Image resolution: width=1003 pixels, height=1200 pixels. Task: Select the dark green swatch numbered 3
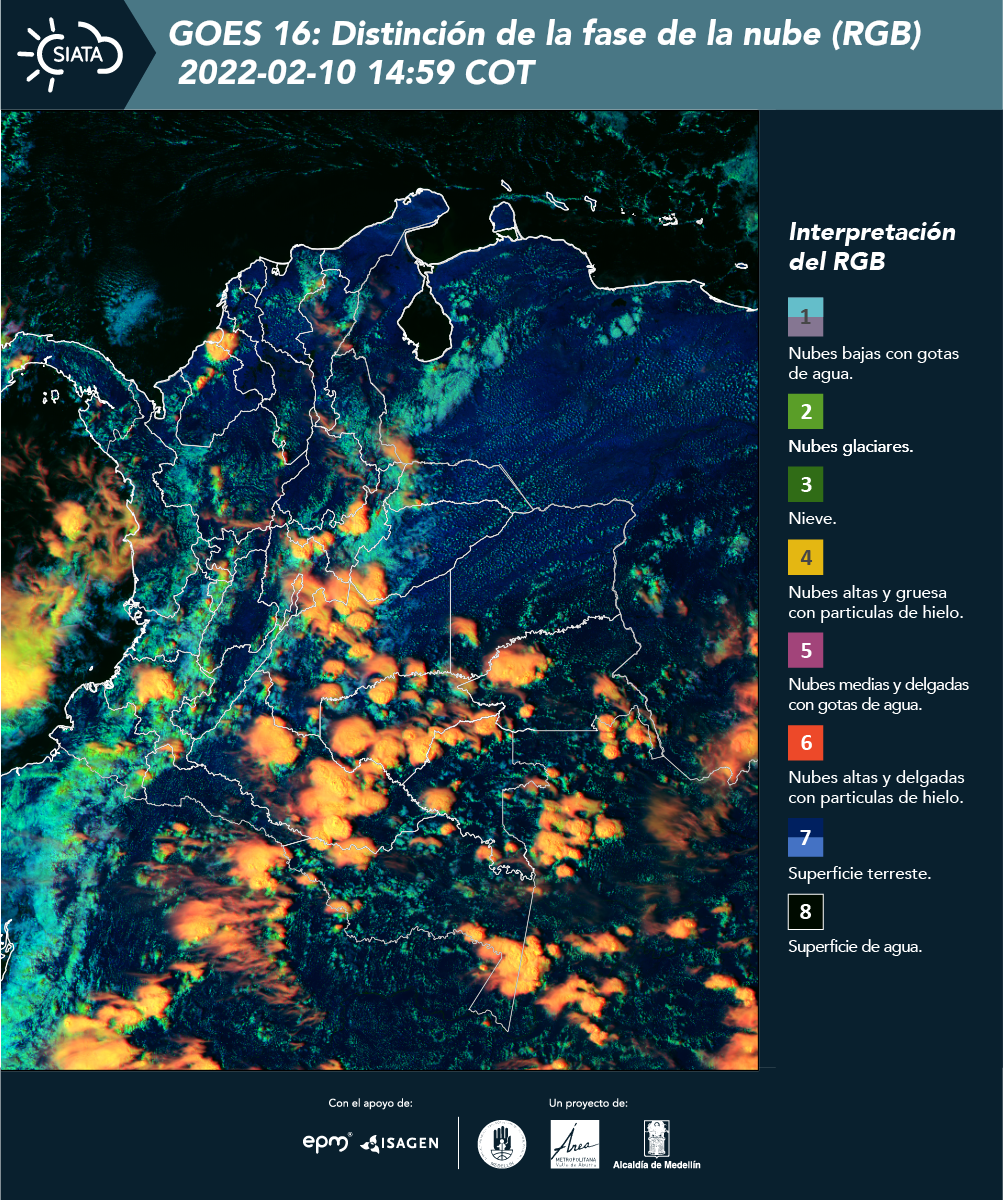coord(805,484)
